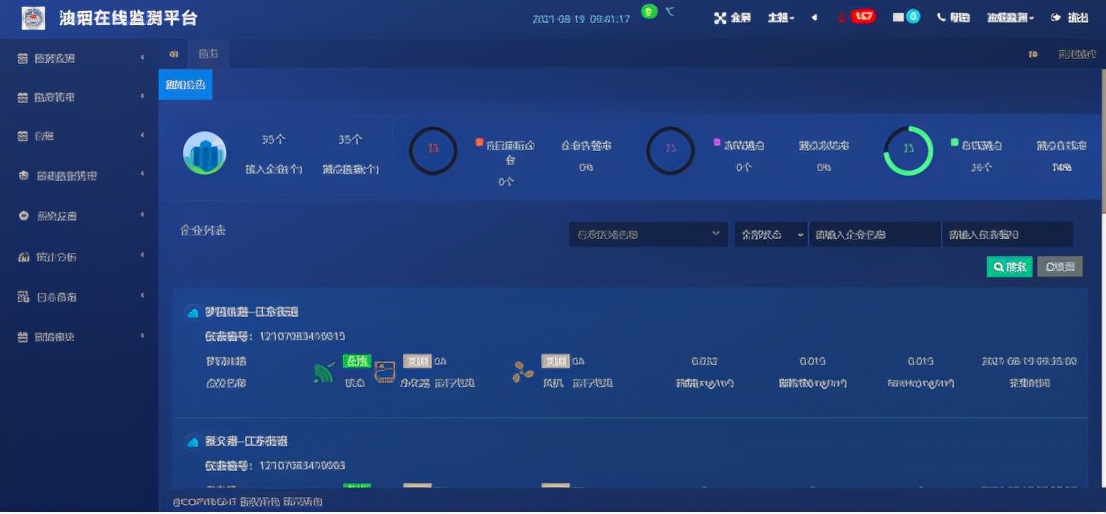Open the user account dropdown beside logout

point(1010,18)
